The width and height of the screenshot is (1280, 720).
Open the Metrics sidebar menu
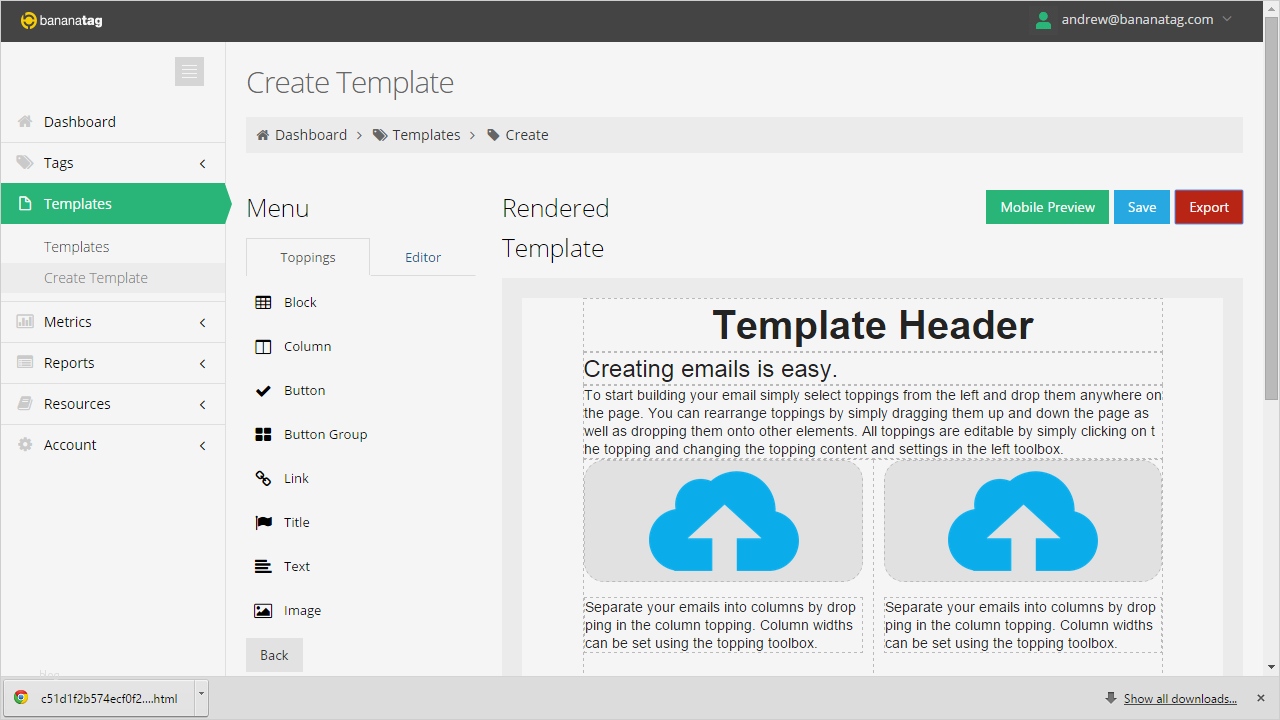113,321
